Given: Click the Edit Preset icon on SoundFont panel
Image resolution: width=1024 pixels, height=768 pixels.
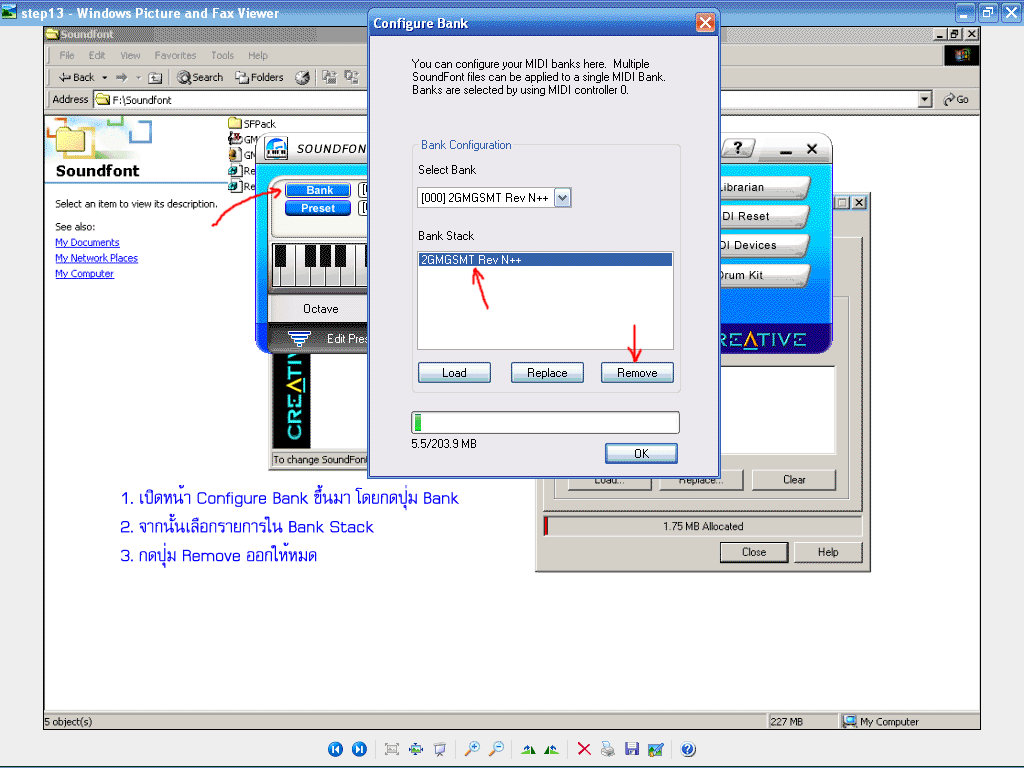Looking at the screenshot, I should [x=299, y=338].
